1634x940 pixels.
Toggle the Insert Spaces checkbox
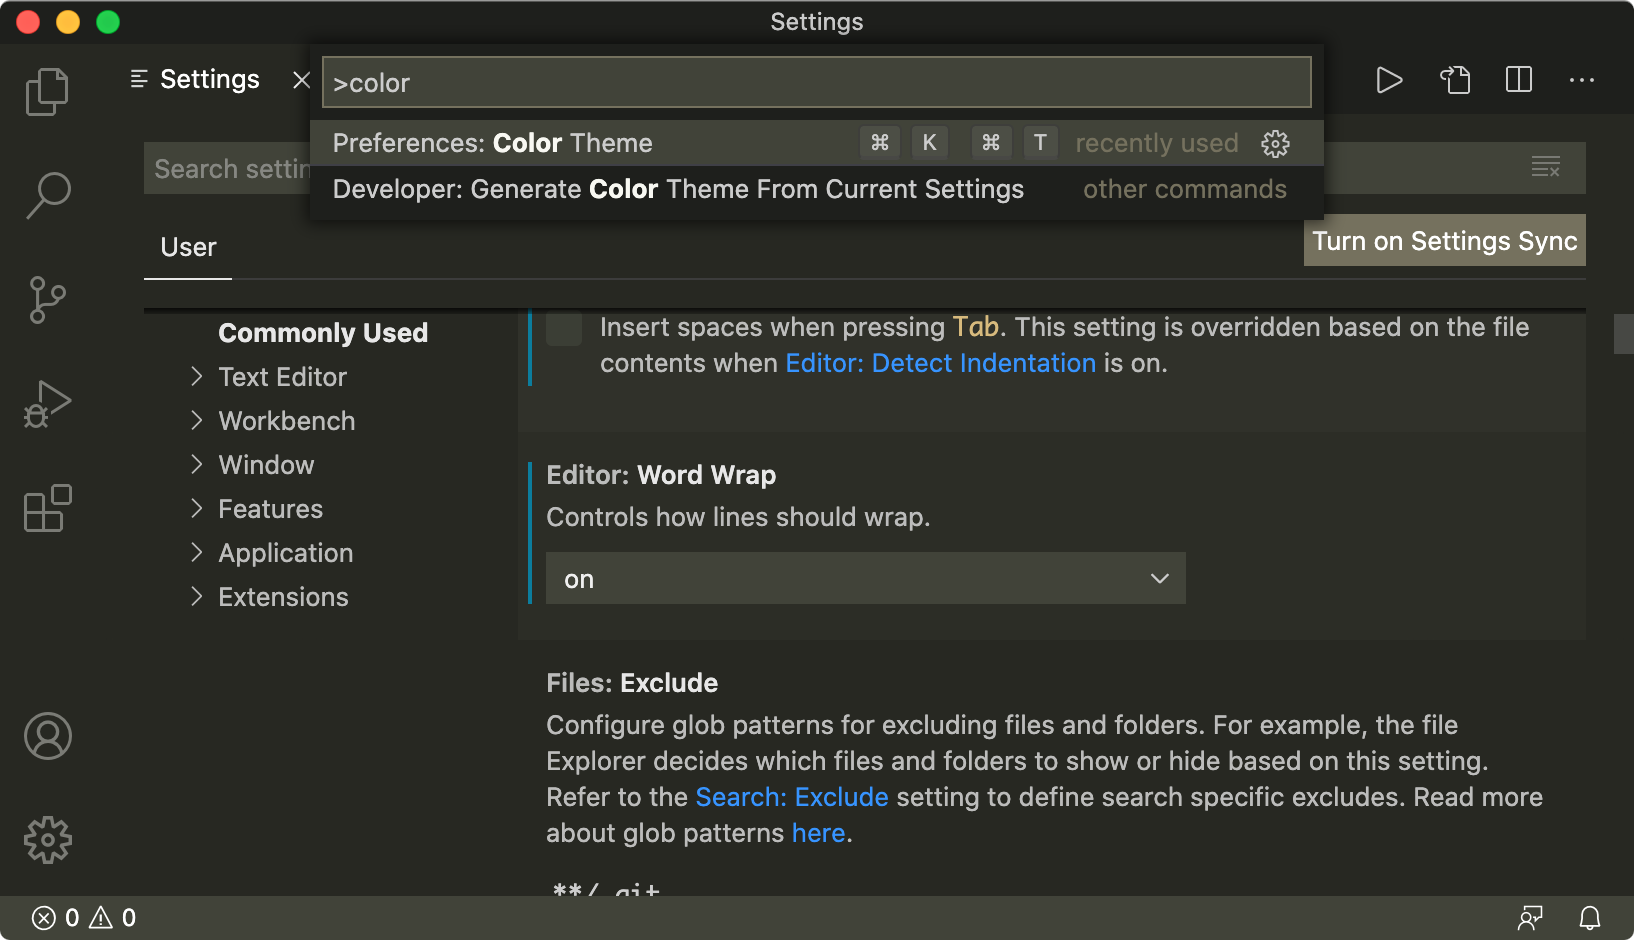tap(564, 329)
